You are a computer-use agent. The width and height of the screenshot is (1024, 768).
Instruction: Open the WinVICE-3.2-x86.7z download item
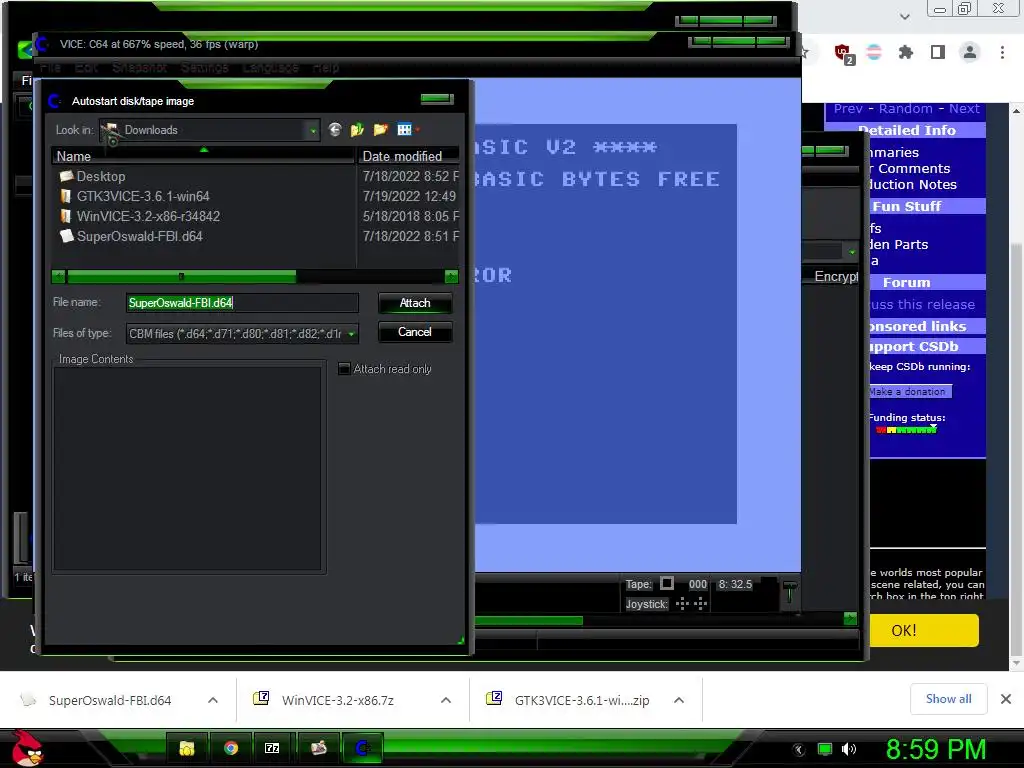coord(338,700)
